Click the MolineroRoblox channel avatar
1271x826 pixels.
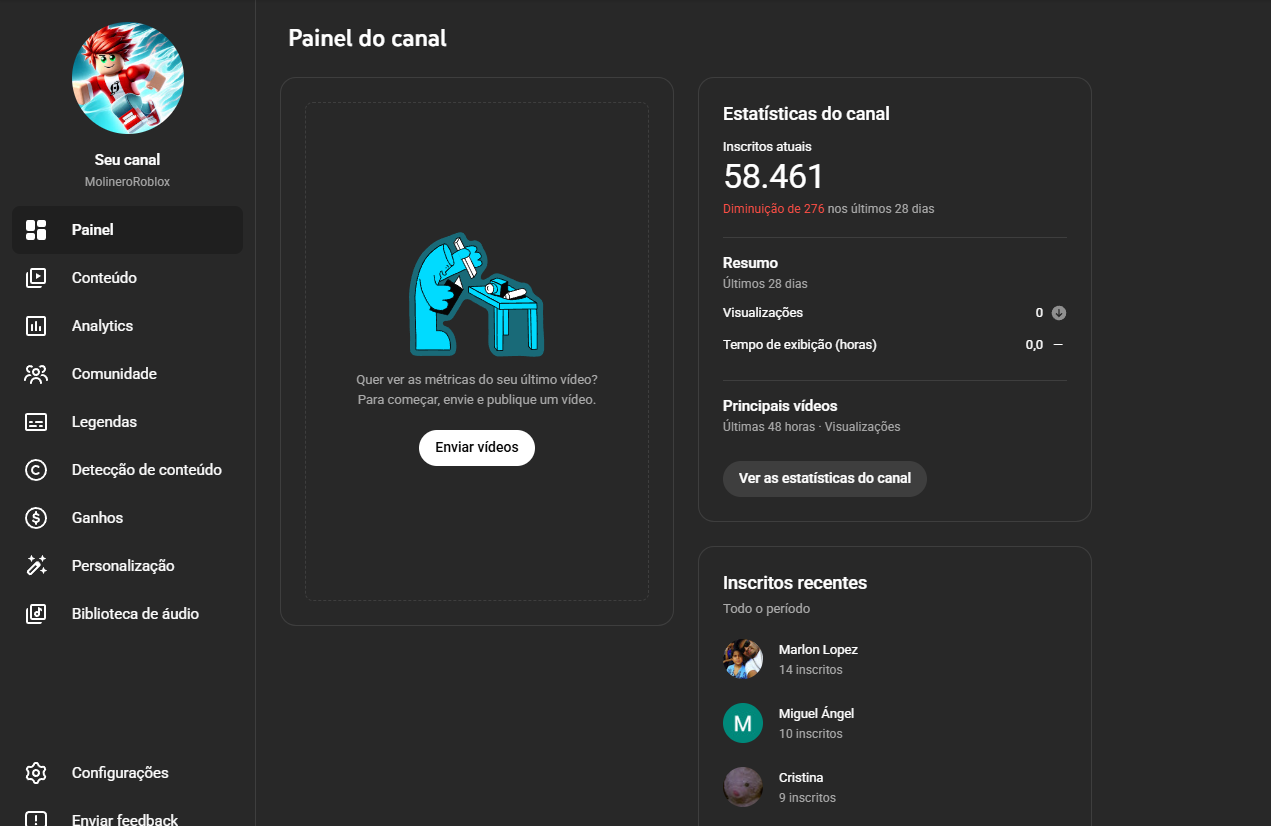pos(128,78)
